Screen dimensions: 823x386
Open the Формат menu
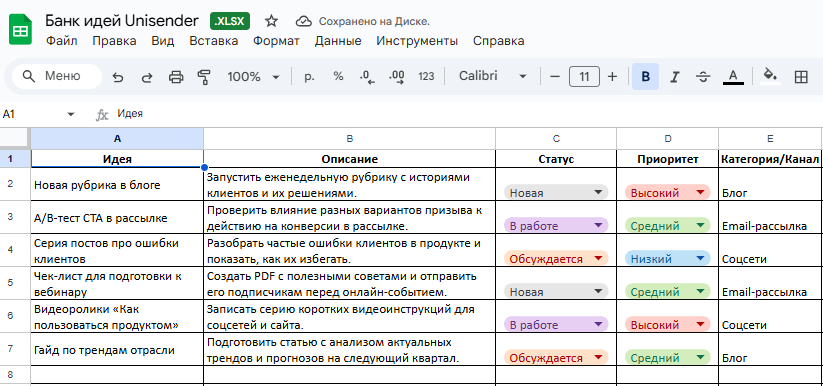[x=276, y=41]
